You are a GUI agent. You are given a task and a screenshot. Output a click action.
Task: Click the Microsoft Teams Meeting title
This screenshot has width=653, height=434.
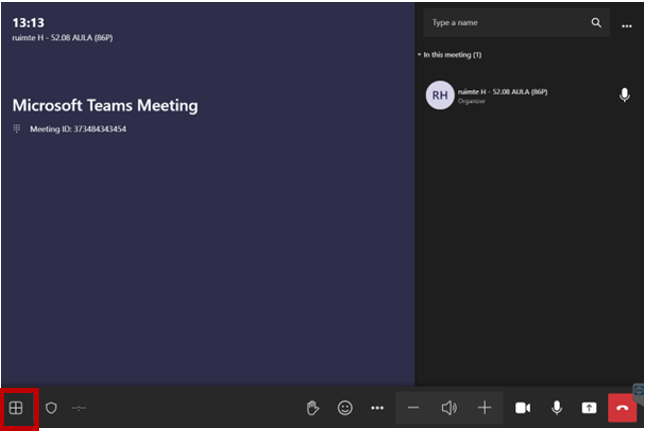point(105,105)
